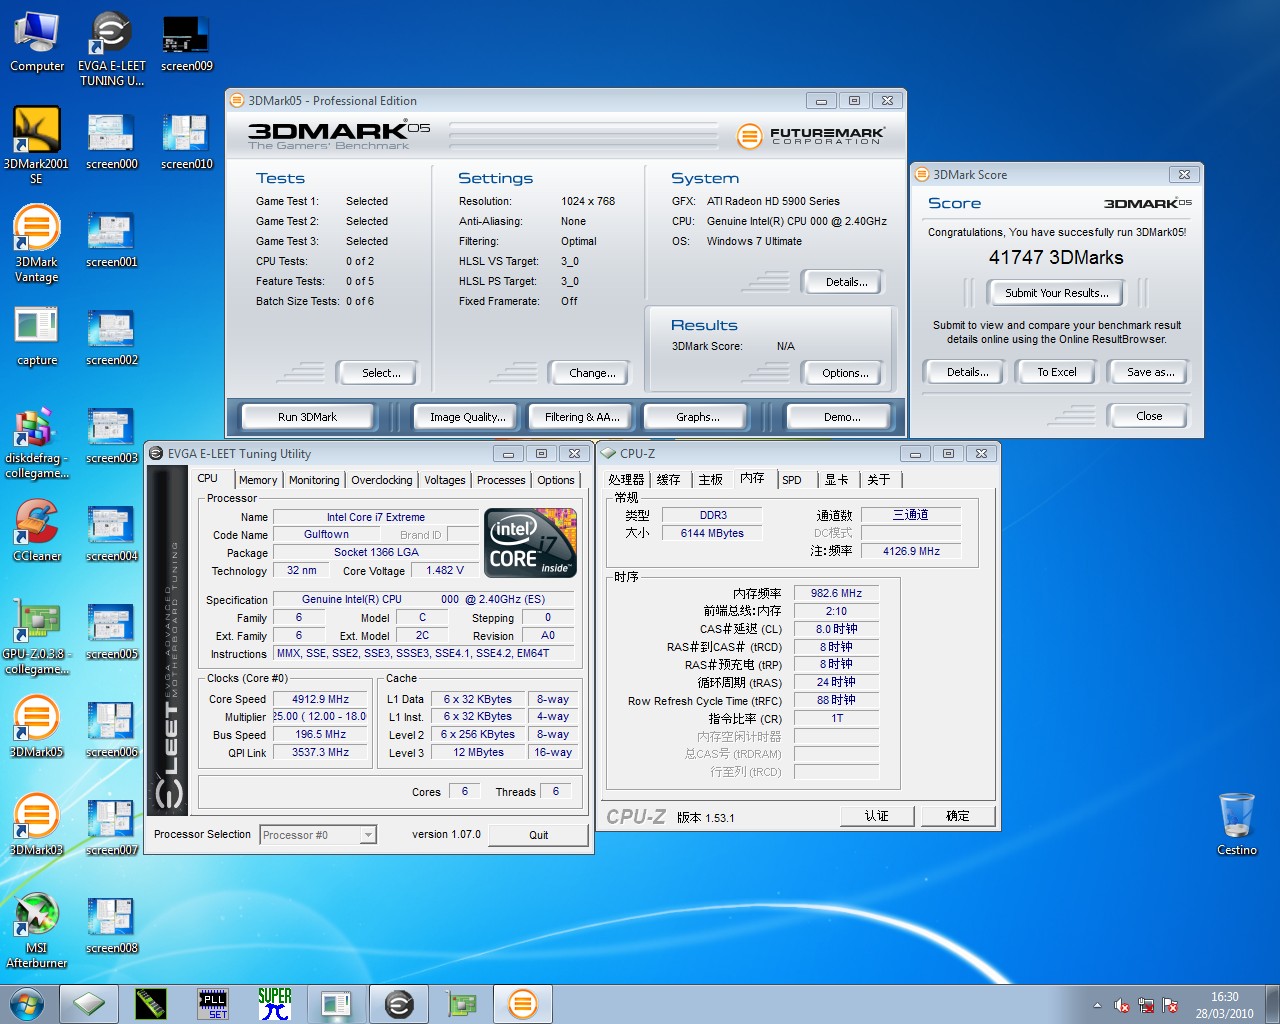Click Submit Your Results button
This screenshot has width=1280, height=1024.
click(x=1056, y=293)
